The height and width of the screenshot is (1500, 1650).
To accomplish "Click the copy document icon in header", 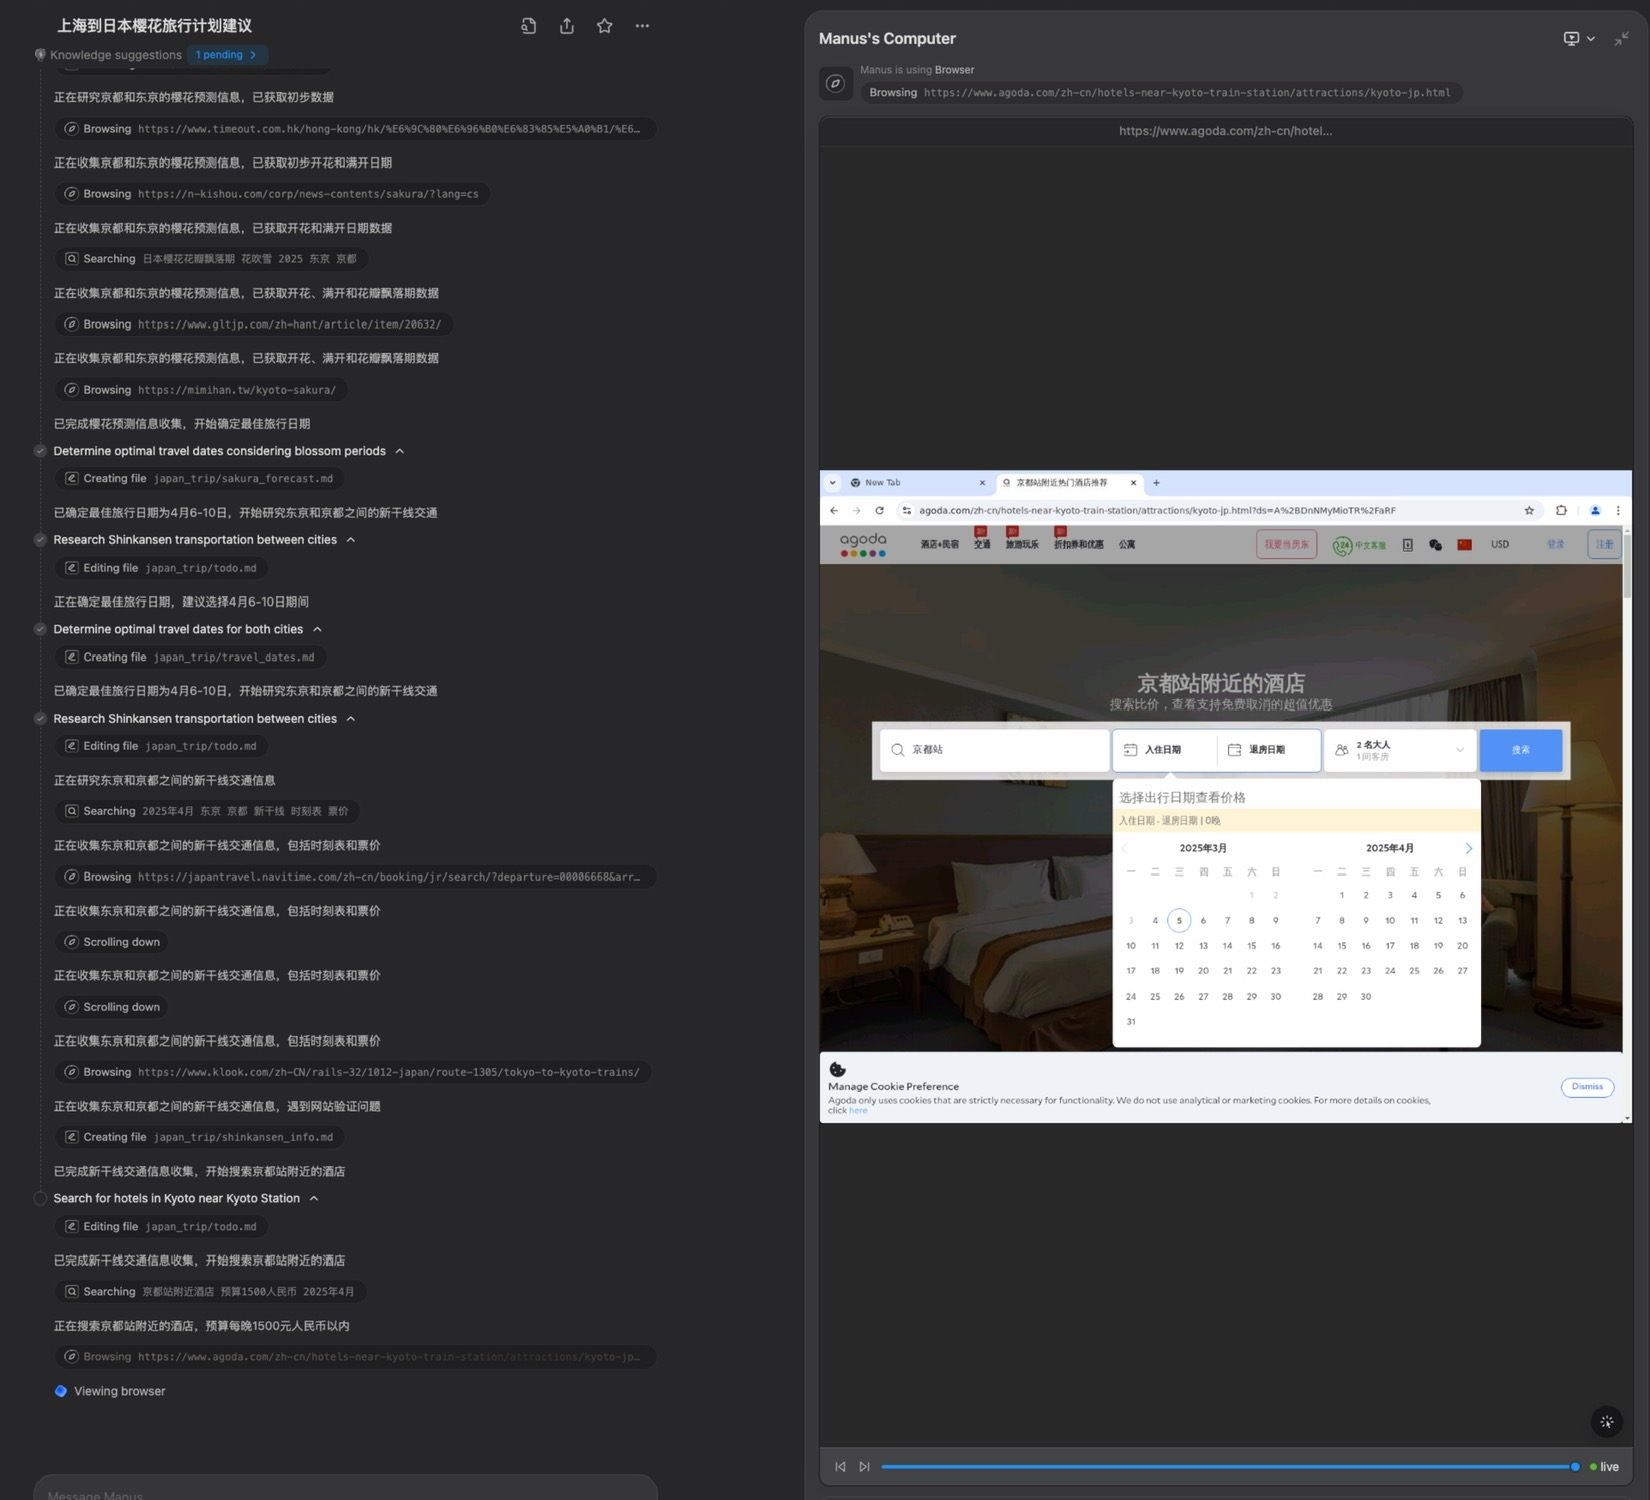I will pyautogui.click(x=528, y=26).
